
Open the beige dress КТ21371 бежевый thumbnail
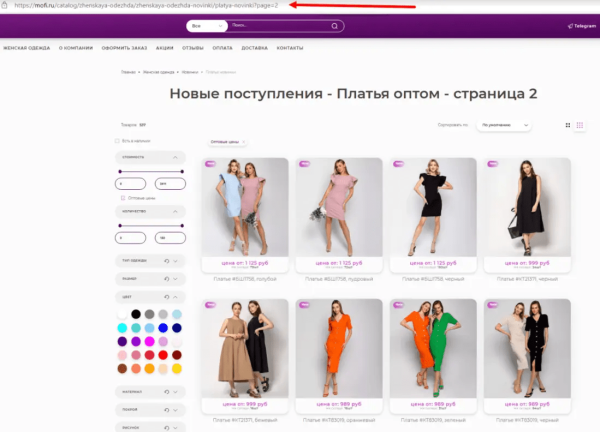pos(245,348)
